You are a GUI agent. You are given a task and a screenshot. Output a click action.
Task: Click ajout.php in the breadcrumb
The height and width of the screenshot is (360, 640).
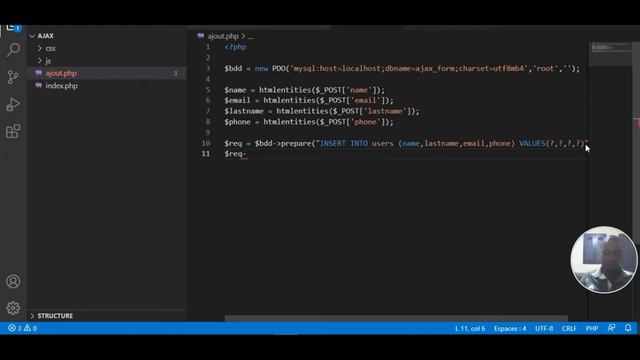pos(223,36)
